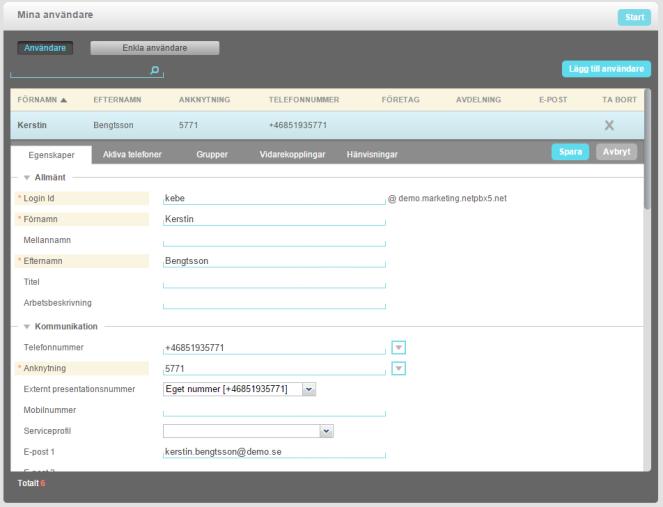Click the Arbetsbeskrivning input field
The image size is (663, 507).
tap(274, 303)
